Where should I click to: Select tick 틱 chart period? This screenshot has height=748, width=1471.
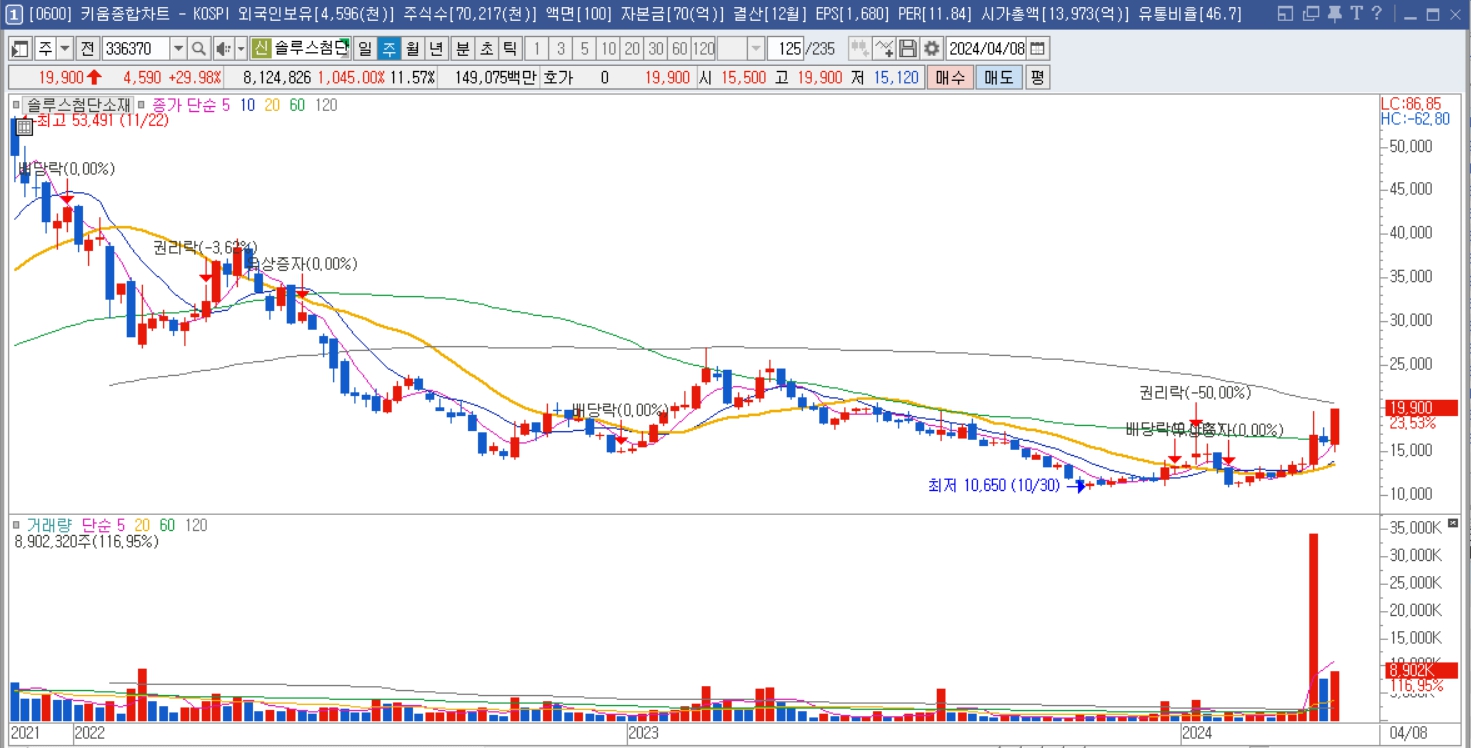click(x=510, y=48)
